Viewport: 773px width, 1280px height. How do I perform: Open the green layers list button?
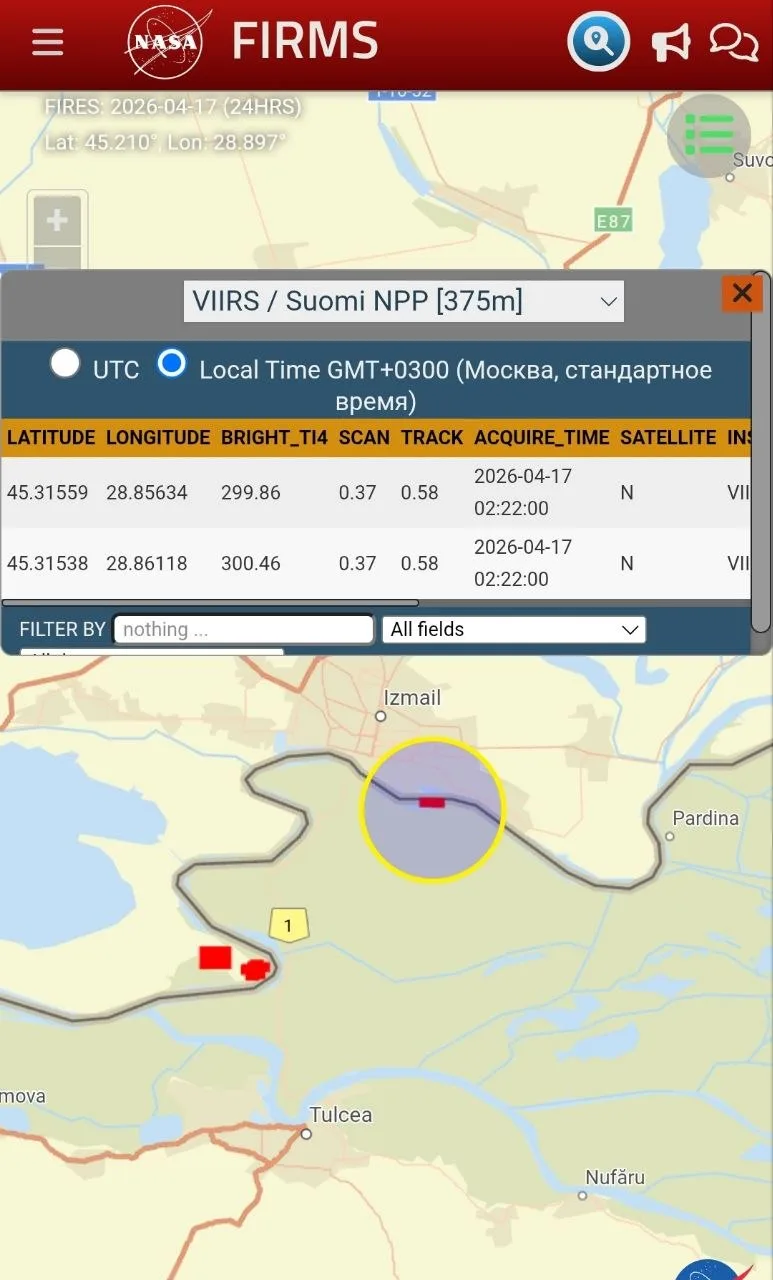pyautogui.click(x=709, y=135)
